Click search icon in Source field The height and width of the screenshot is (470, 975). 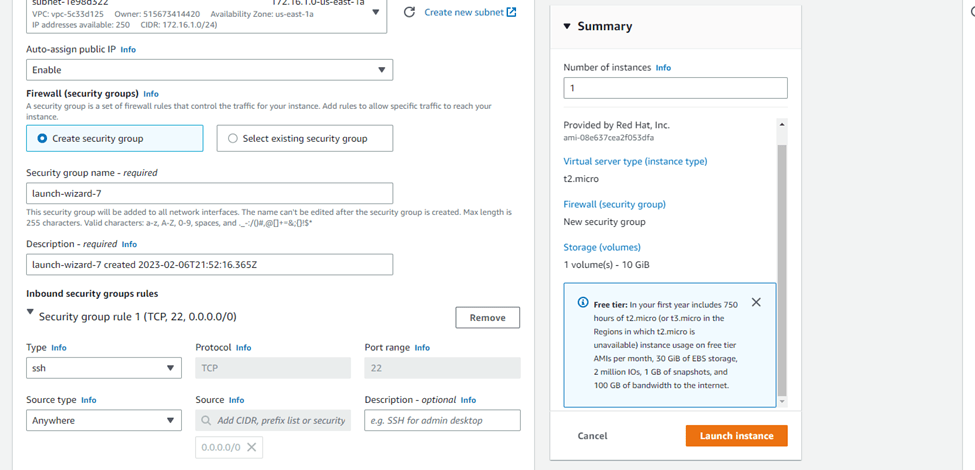pos(206,421)
